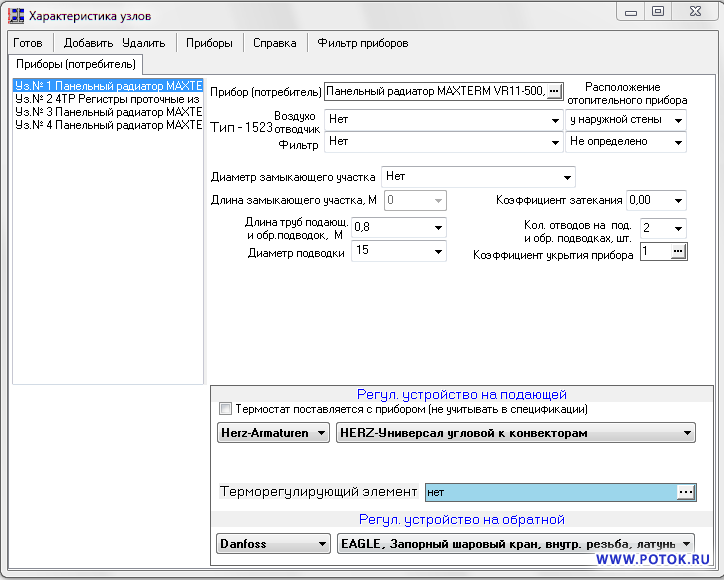724x580 pixels.
Task: Open the Herz-Armaturen manufacturer dropdown
Action: tap(320, 434)
